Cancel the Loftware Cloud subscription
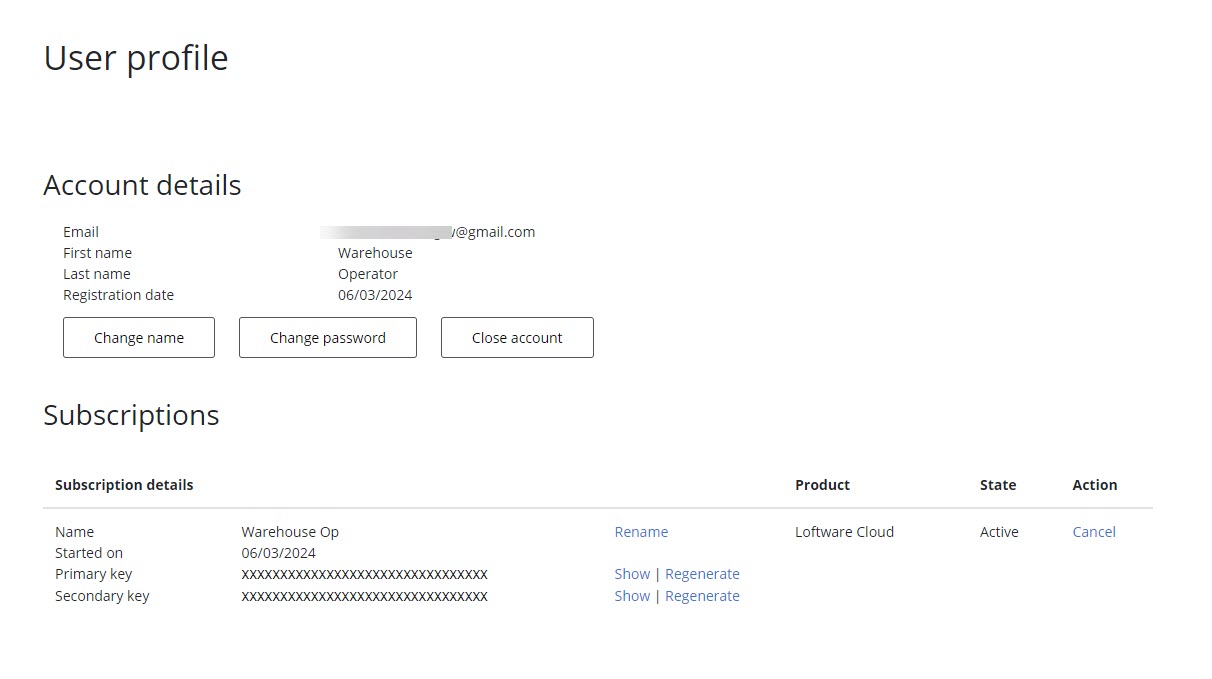This screenshot has height=679, width=1212. coord(1093,532)
